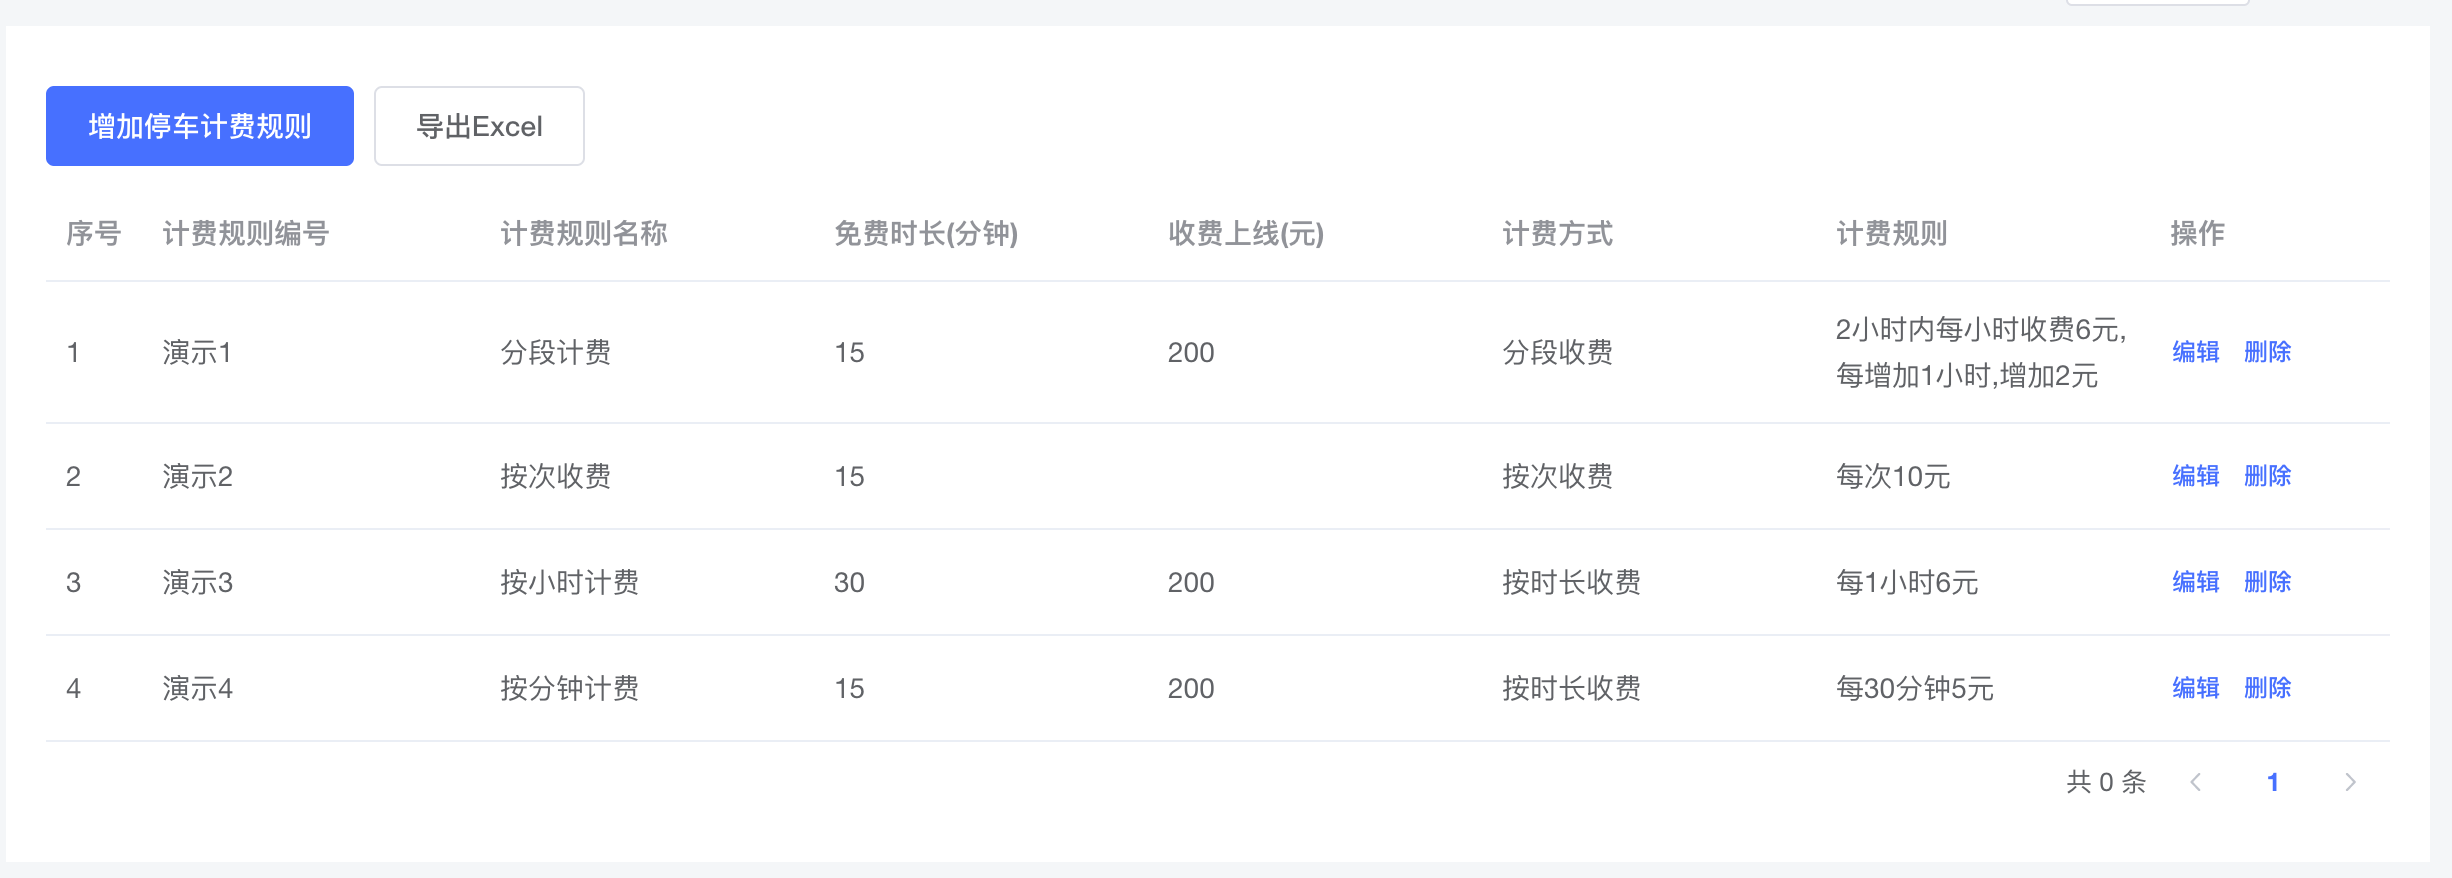Delete the 演示4 rule
The width and height of the screenshot is (2452, 878).
tap(2266, 688)
